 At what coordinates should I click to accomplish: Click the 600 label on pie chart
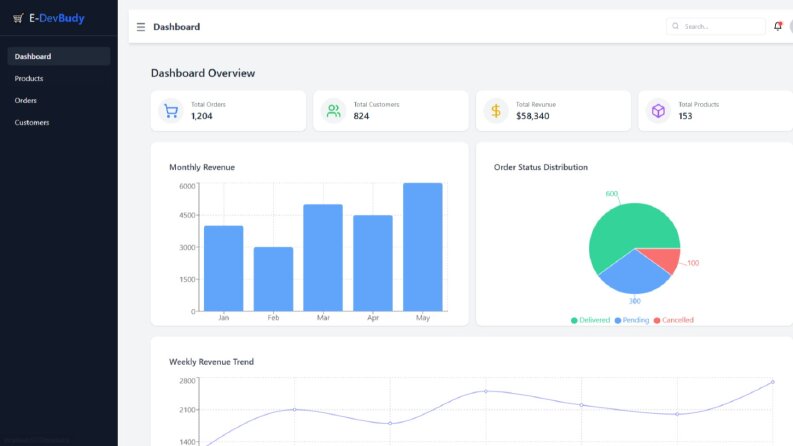611,194
